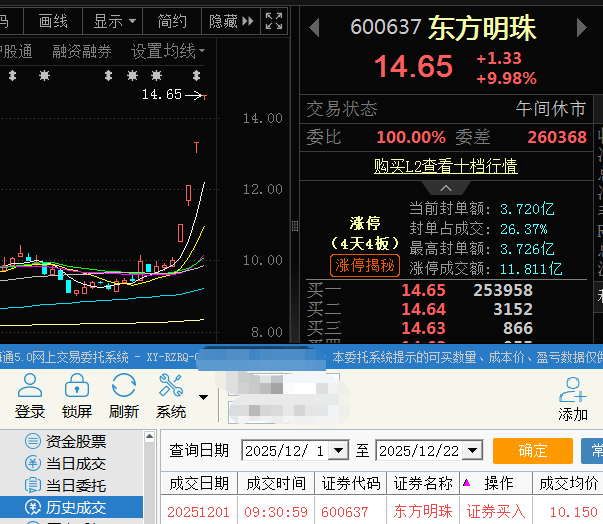
Task: Click the pink sort triangle in 操作 header
Action: (x=466, y=482)
